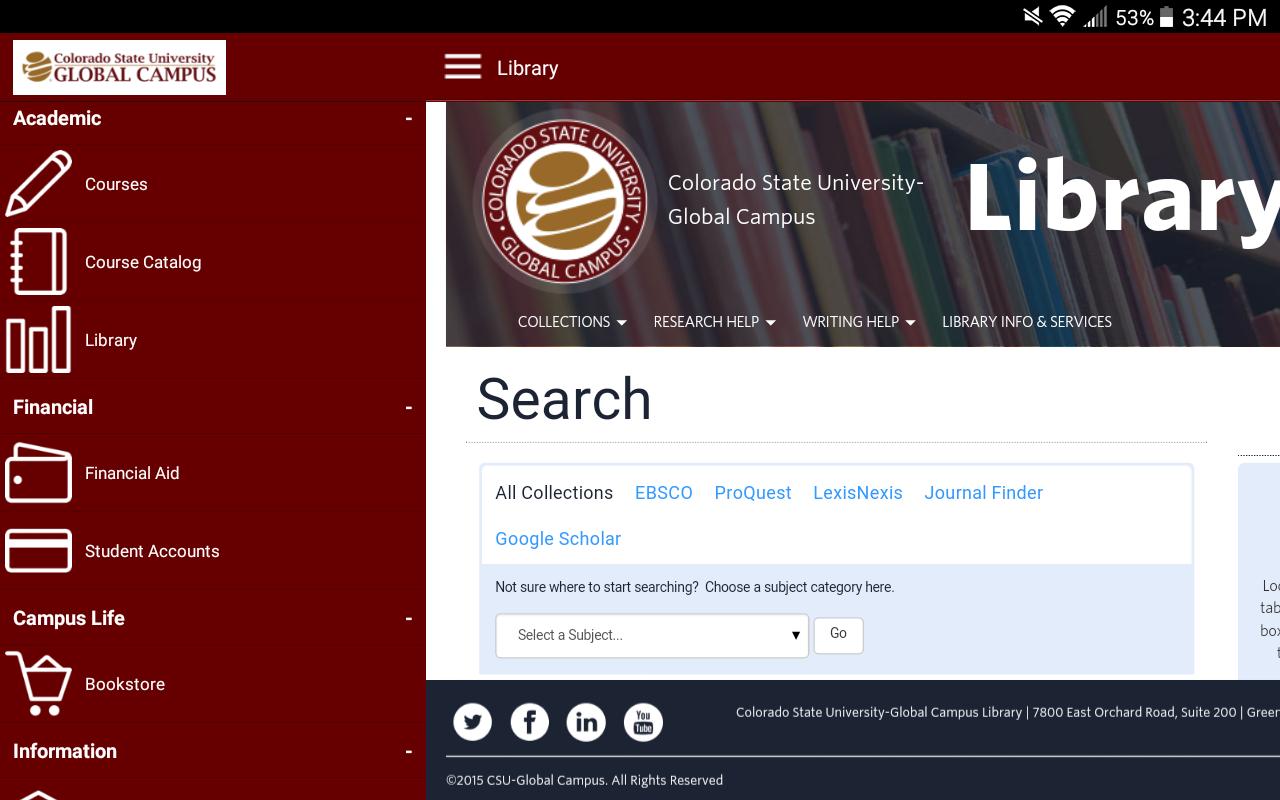The image size is (1280, 800).
Task: Open Student Accounts from the sidebar
Action: (x=152, y=551)
